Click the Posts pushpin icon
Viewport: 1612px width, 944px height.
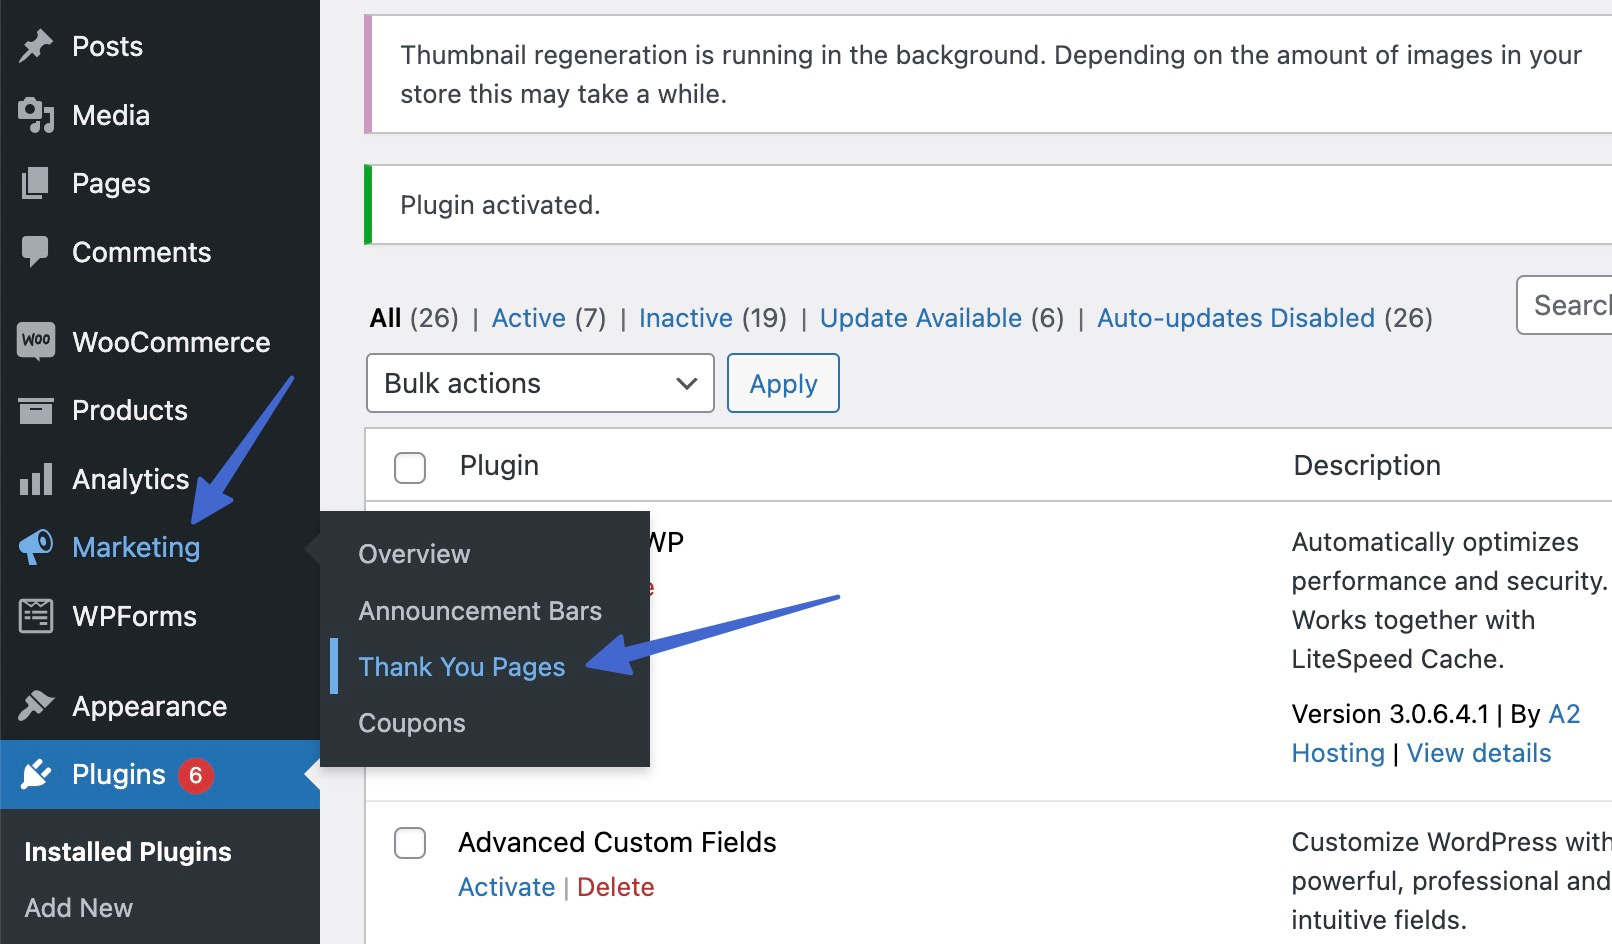[36, 46]
